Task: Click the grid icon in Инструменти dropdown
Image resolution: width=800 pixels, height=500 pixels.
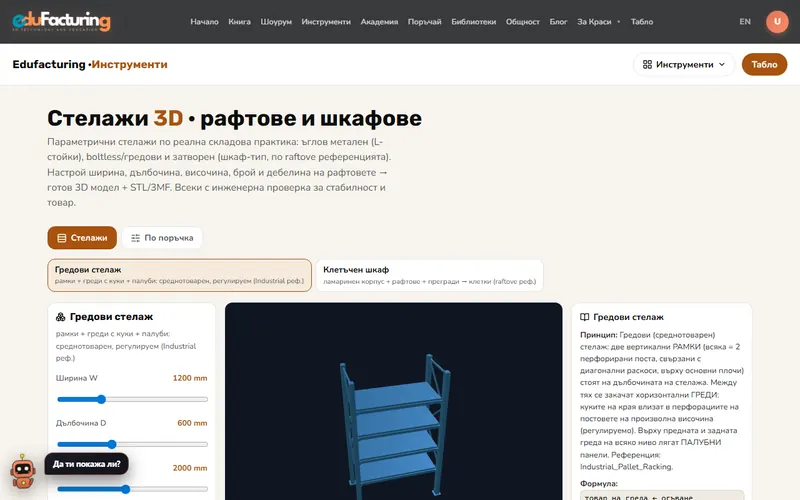Action: [647, 64]
